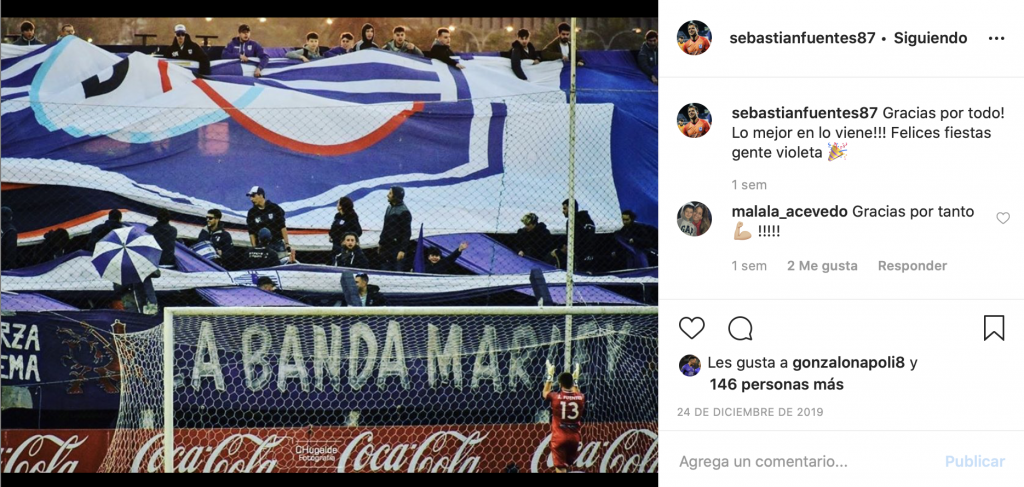The image size is (1024, 487).
Task: Show the list of 146 personas más
Action: (x=776, y=385)
